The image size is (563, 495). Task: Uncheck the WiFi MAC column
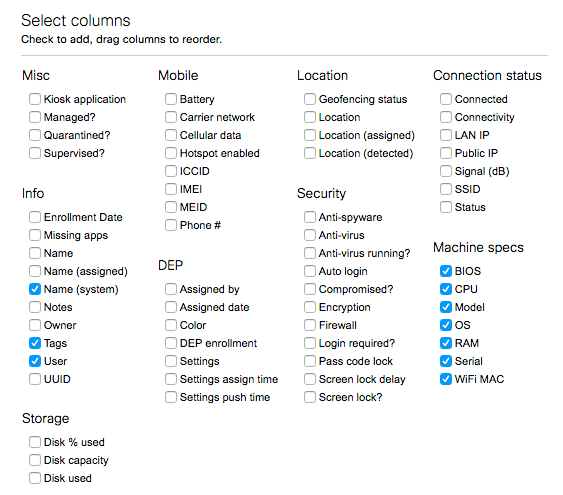[x=446, y=379]
